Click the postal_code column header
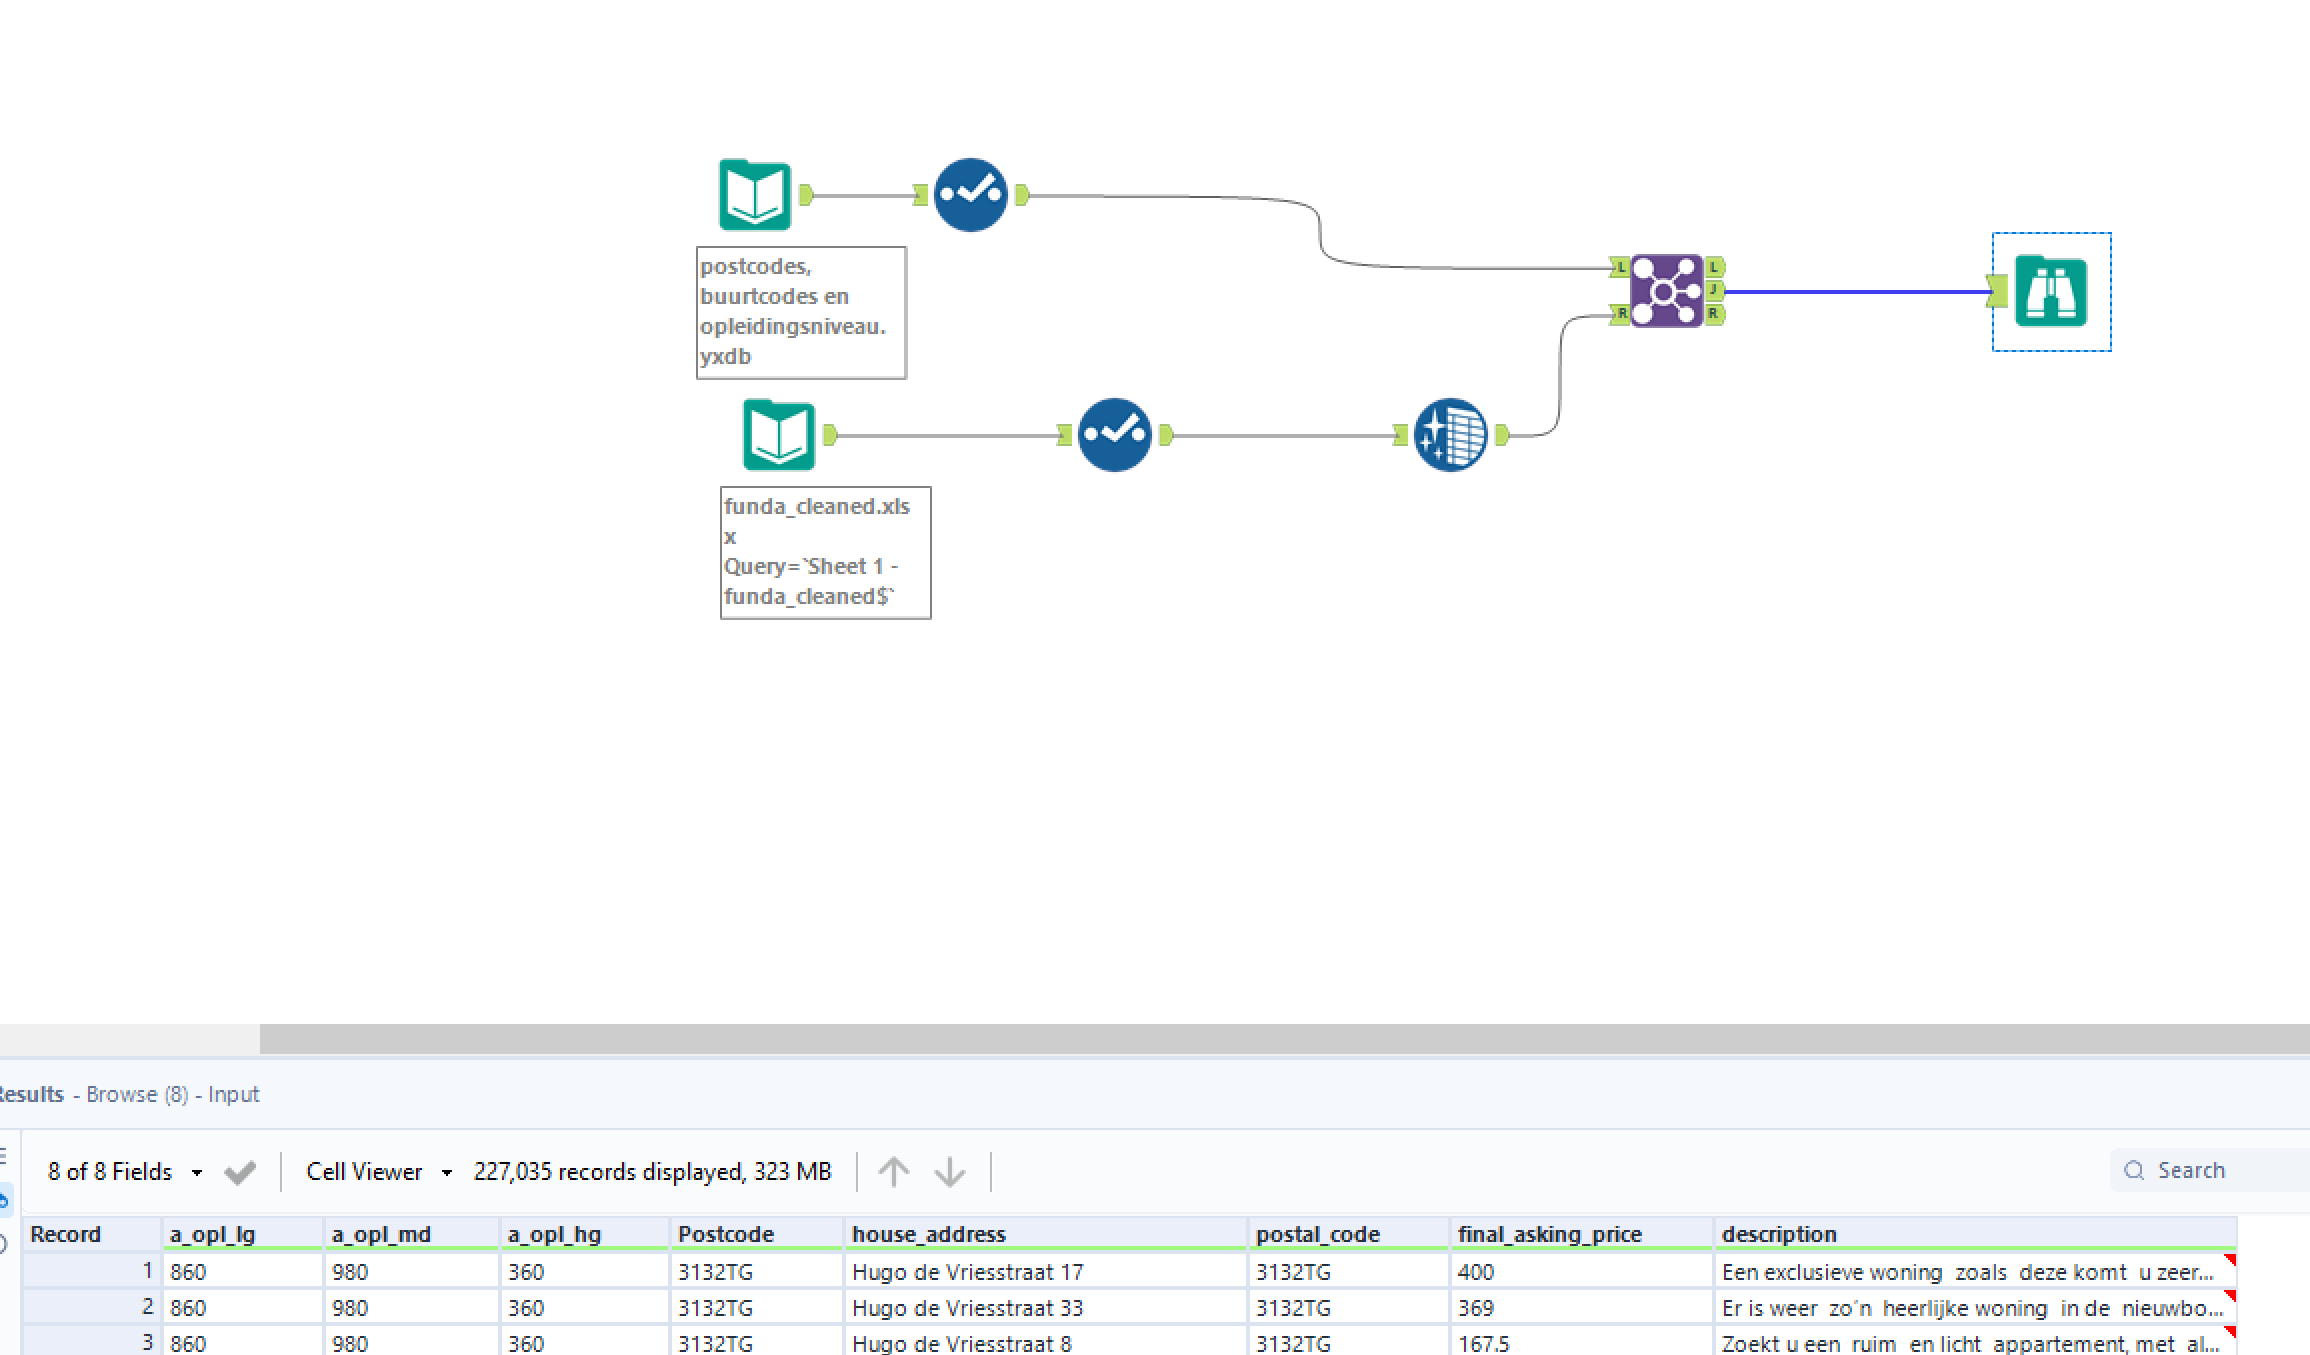This screenshot has width=2310, height=1355. tap(1349, 1234)
